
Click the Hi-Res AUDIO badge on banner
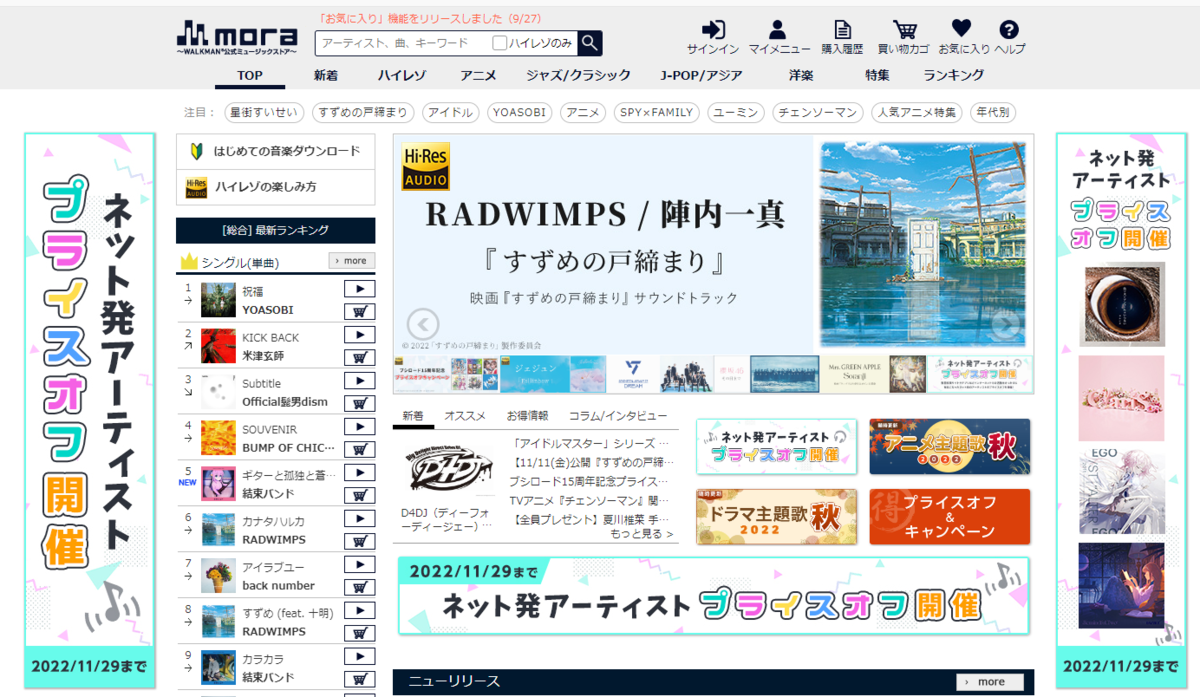[426, 166]
